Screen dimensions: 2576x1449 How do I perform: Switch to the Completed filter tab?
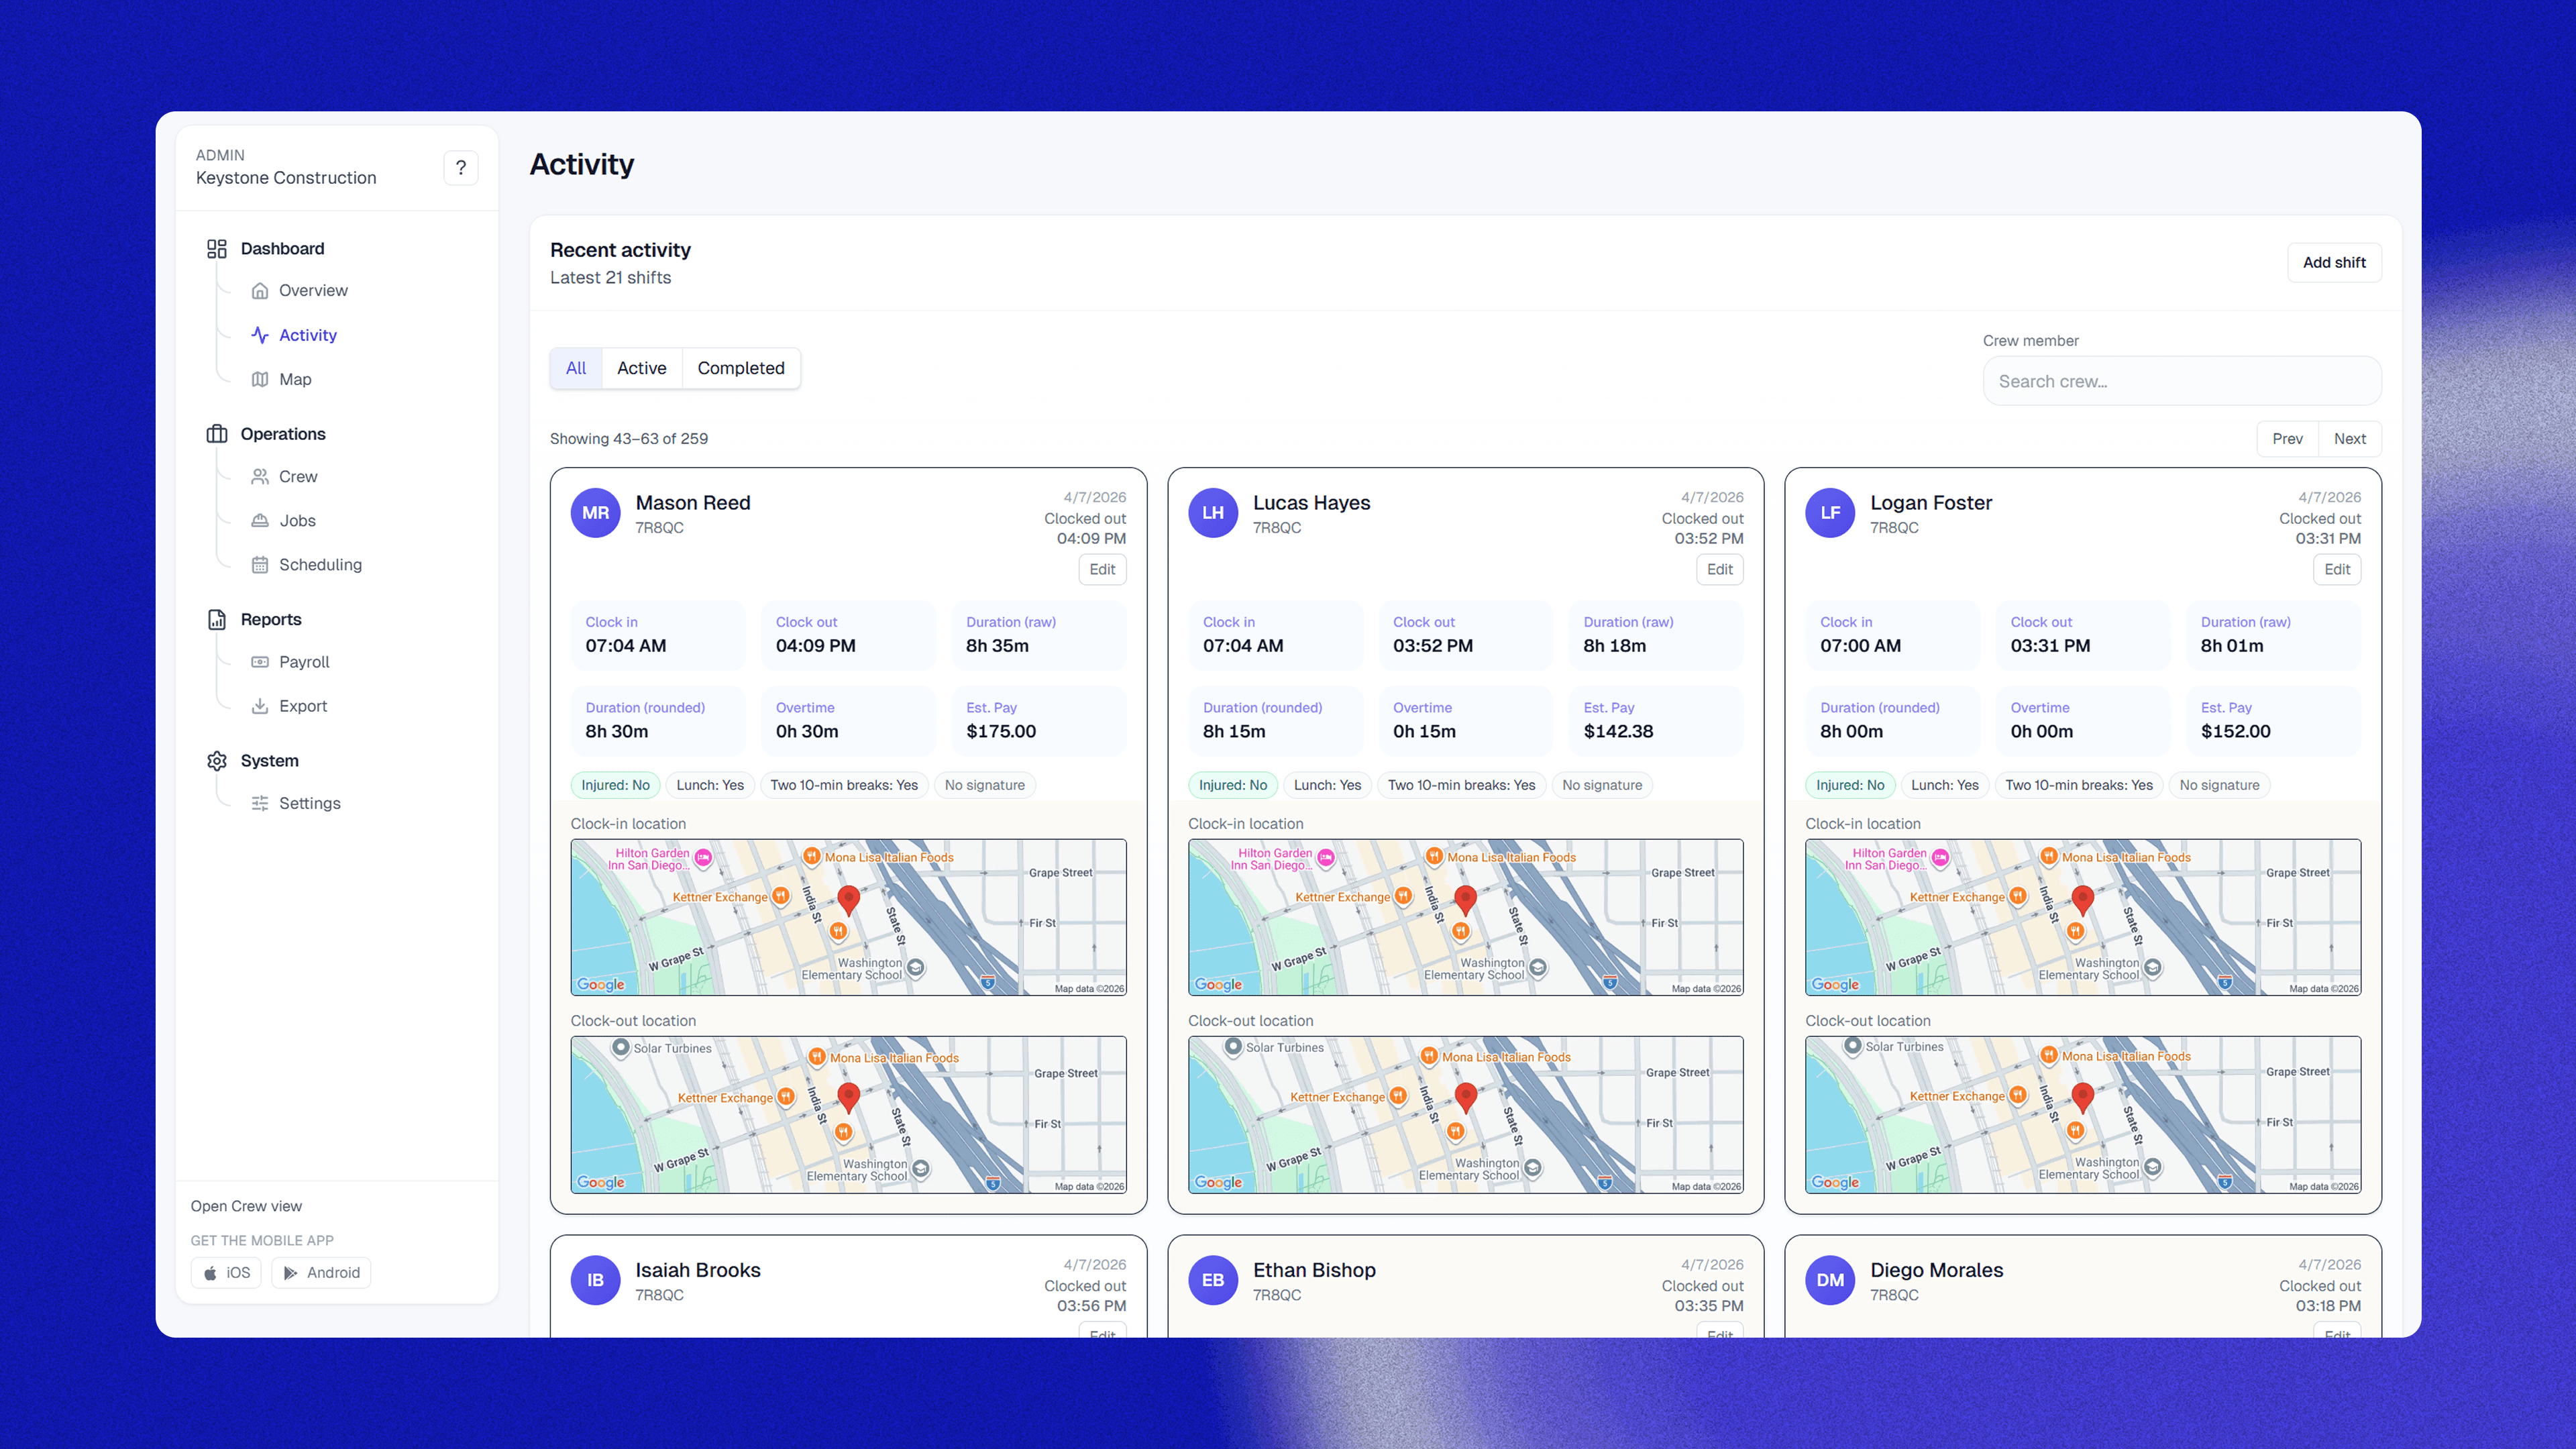pos(741,368)
